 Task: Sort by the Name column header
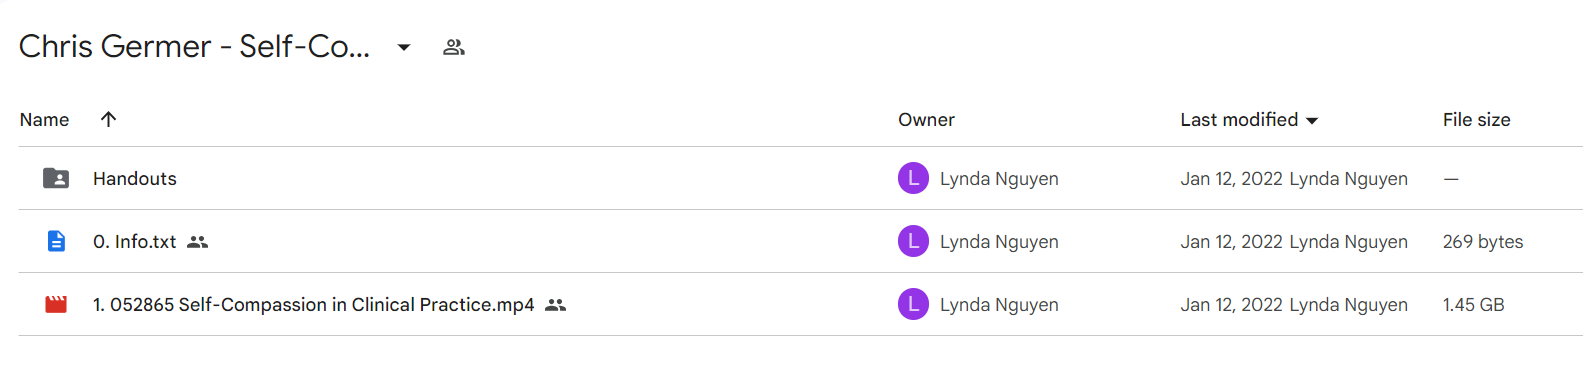point(44,119)
